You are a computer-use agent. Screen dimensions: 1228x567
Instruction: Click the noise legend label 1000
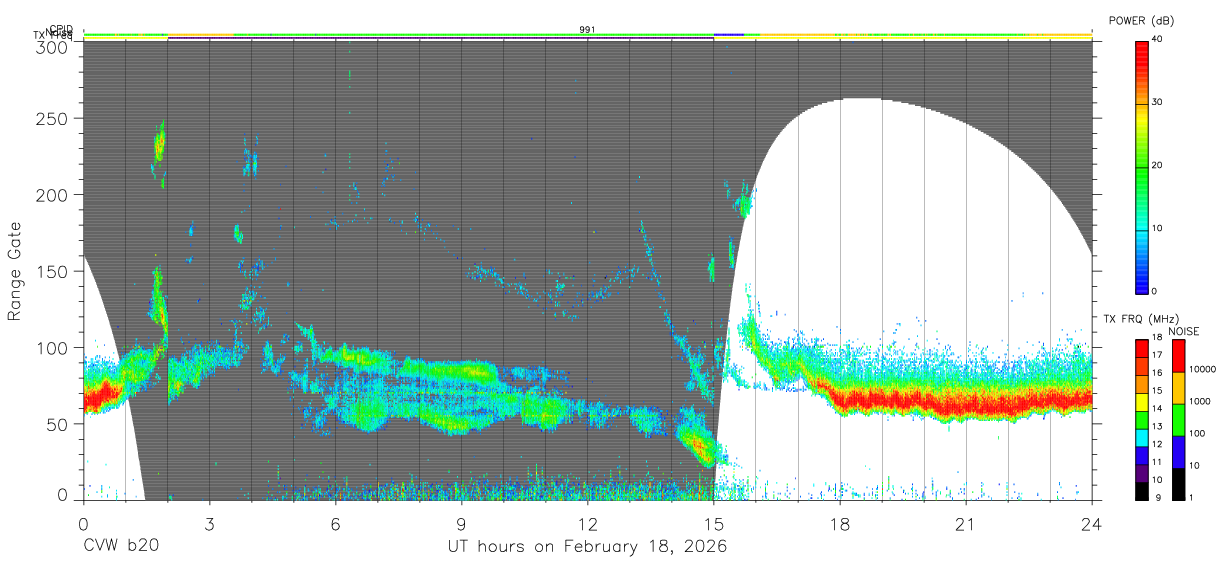click(x=1198, y=401)
